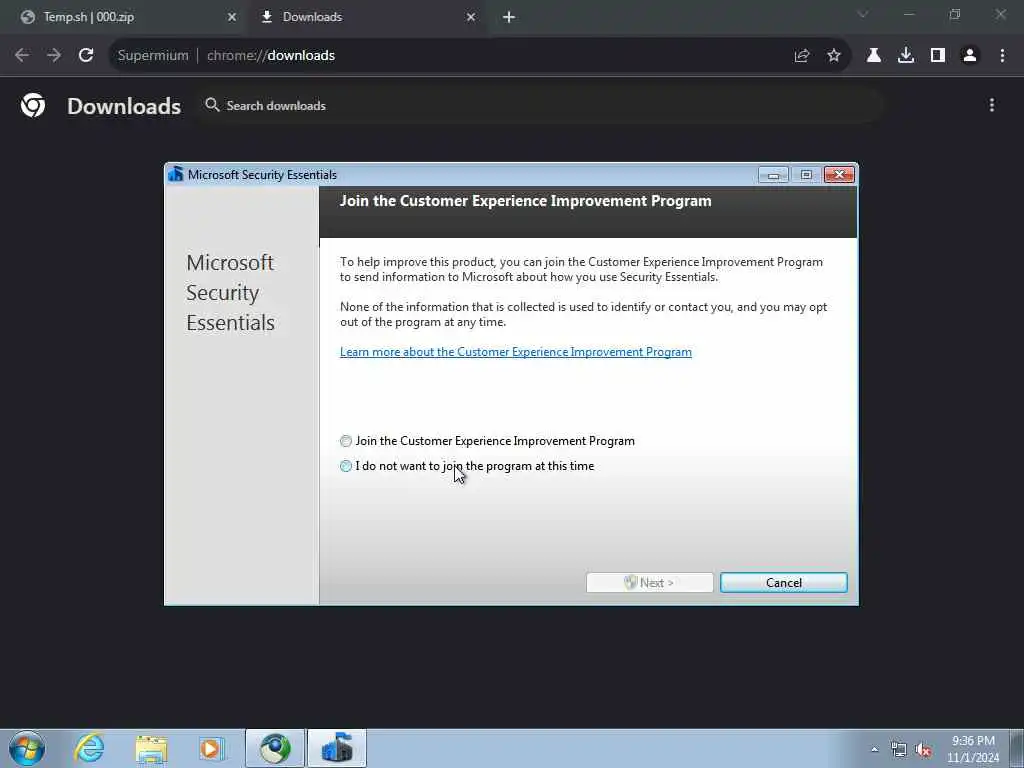Open the network tray icon
Image resolution: width=1024 pixels, height=768 pixels.
899,750
